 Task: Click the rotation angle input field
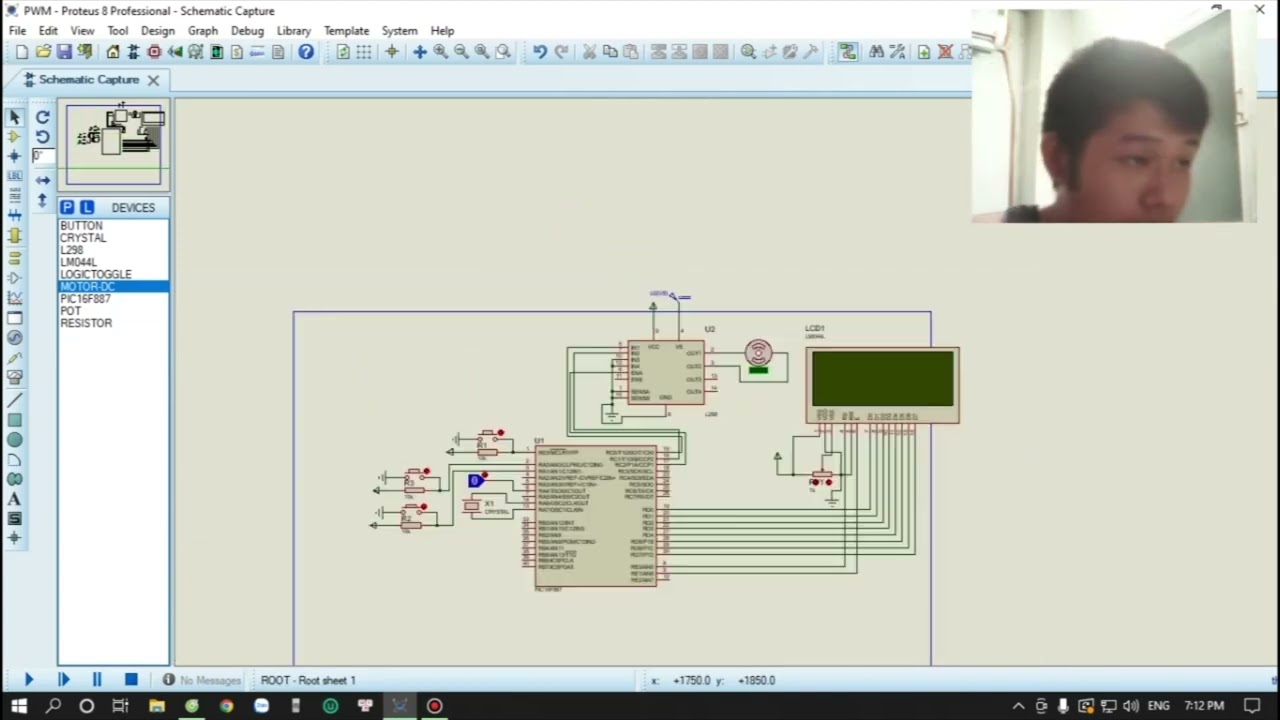(x=42, y=156)
